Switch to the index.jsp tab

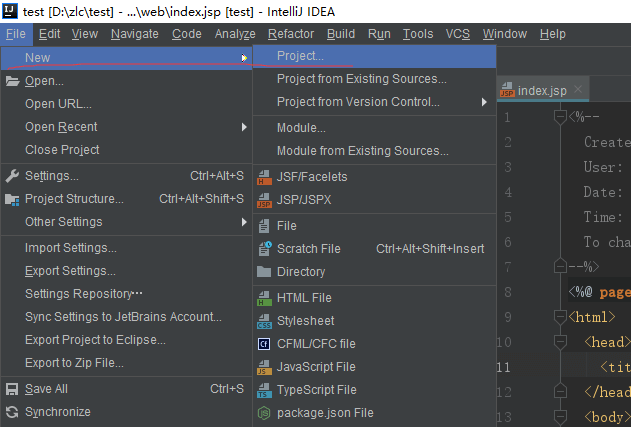541,90
